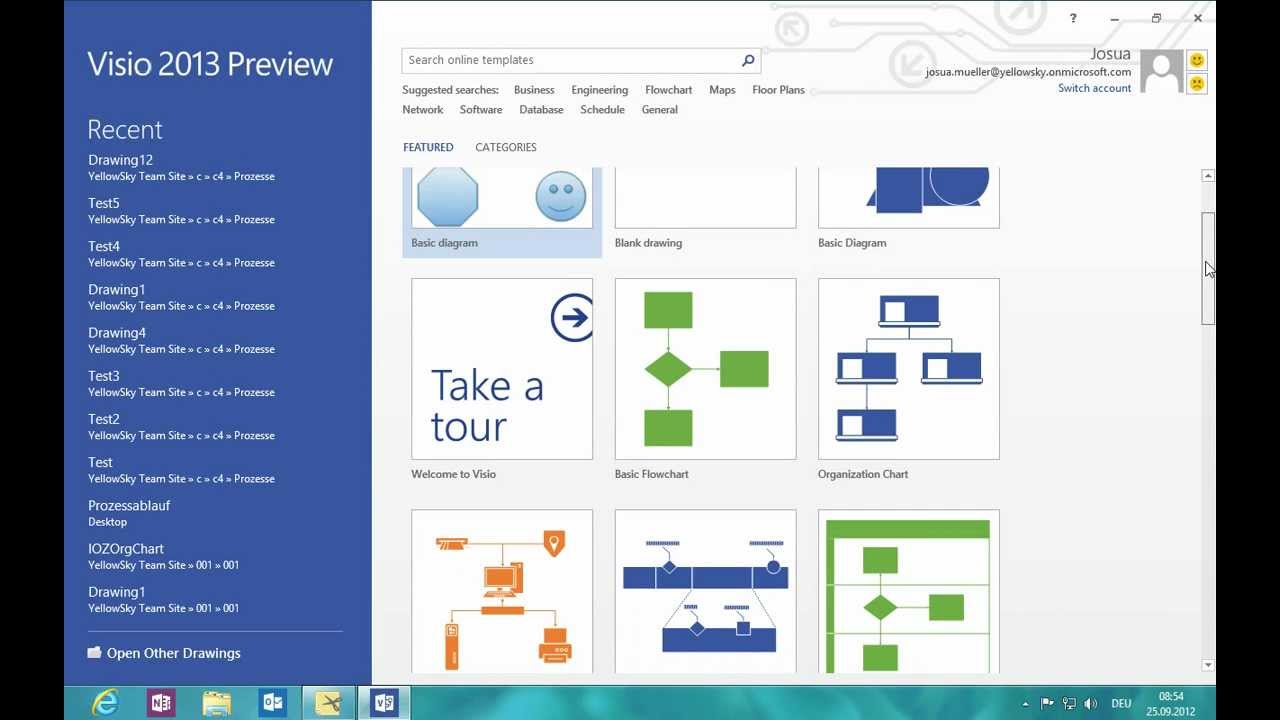This screenshot has width=1280, height=720.
Task: Click the Software suggested search
Action: [481, 110]
